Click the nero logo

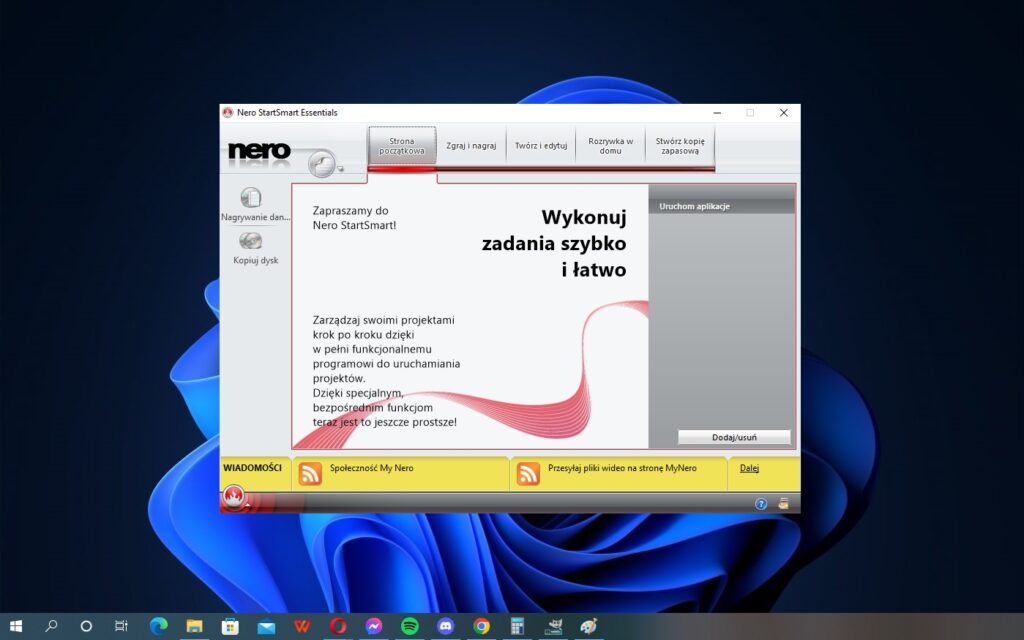click(259, 151)
